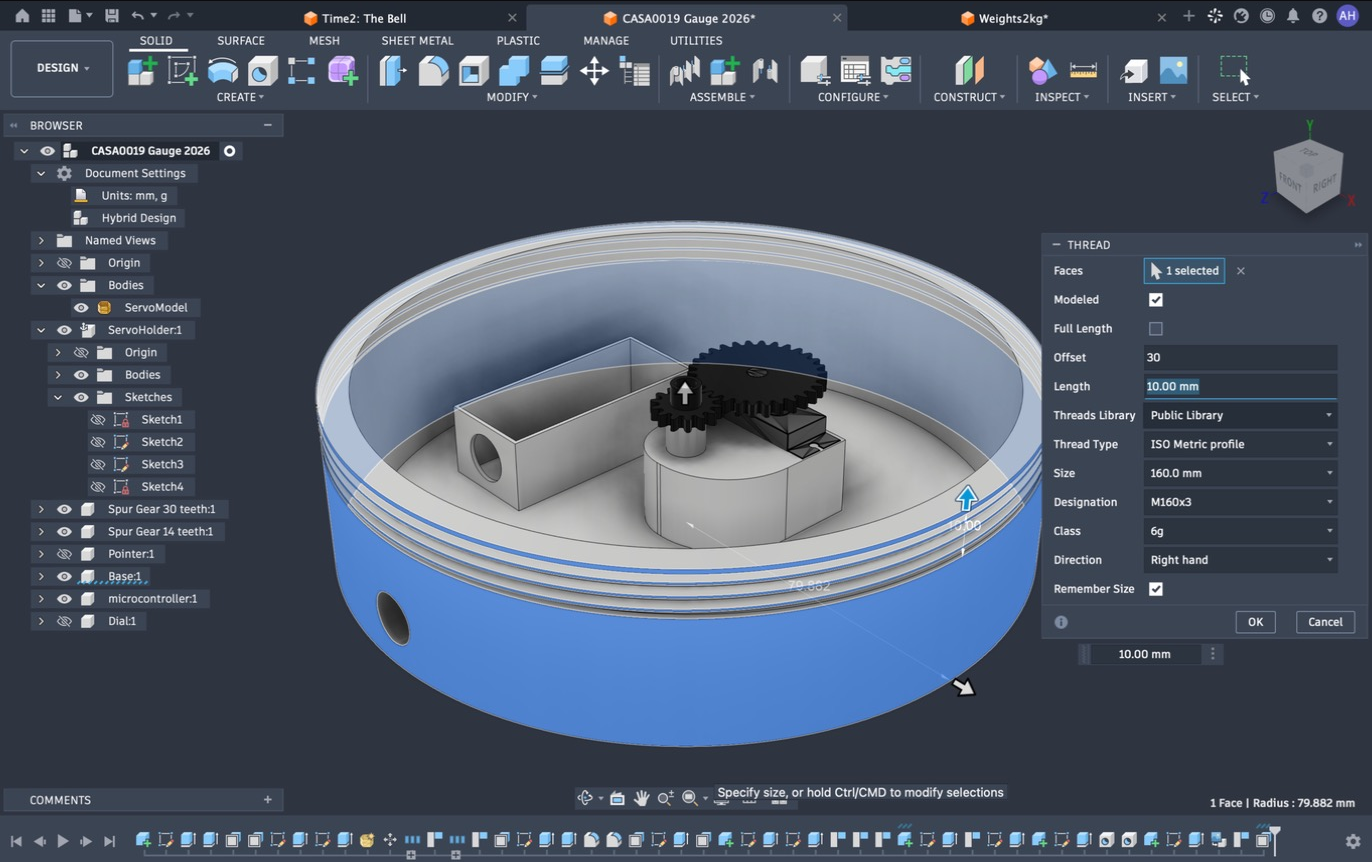This screenshot has height=862, width=1372.
Task: Select the Fillet tool in the toolbar
Action: click(433, 71)
